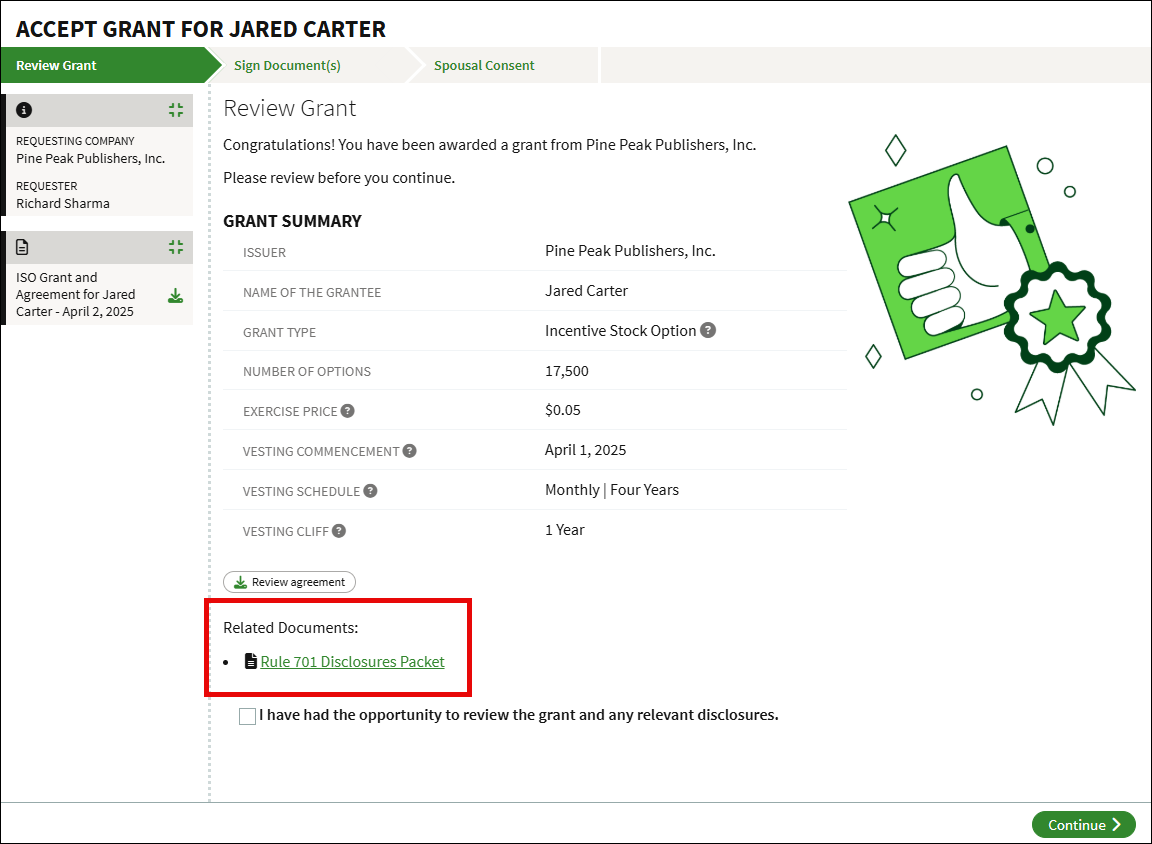This screenshot has height=844, width=1152.
Task: Select the Review Grant step tab
Action: (57, 66)
